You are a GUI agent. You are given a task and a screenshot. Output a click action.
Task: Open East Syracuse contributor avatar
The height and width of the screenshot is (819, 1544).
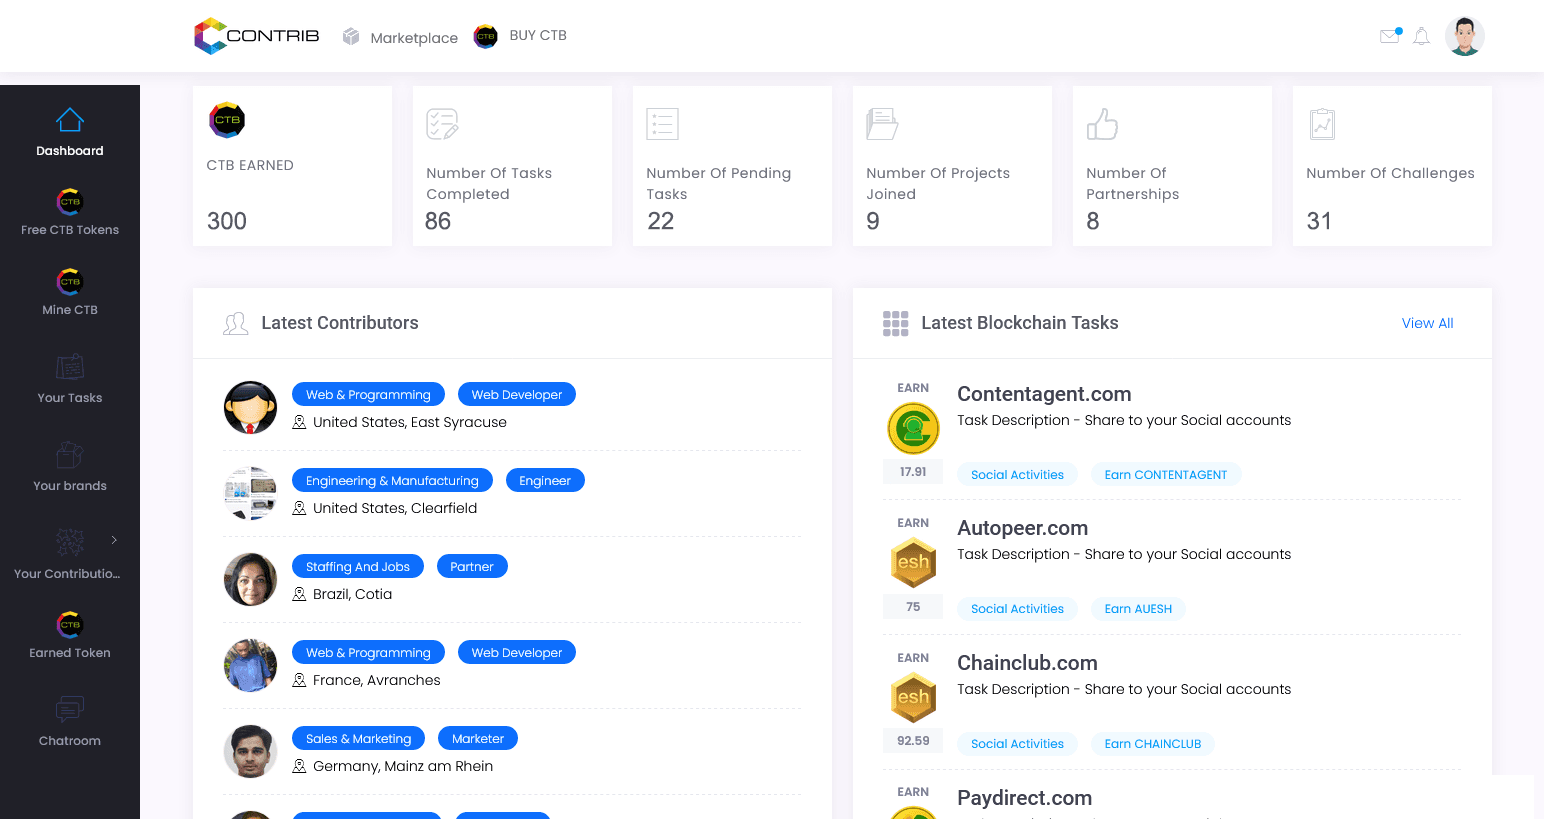coord(250,408)
